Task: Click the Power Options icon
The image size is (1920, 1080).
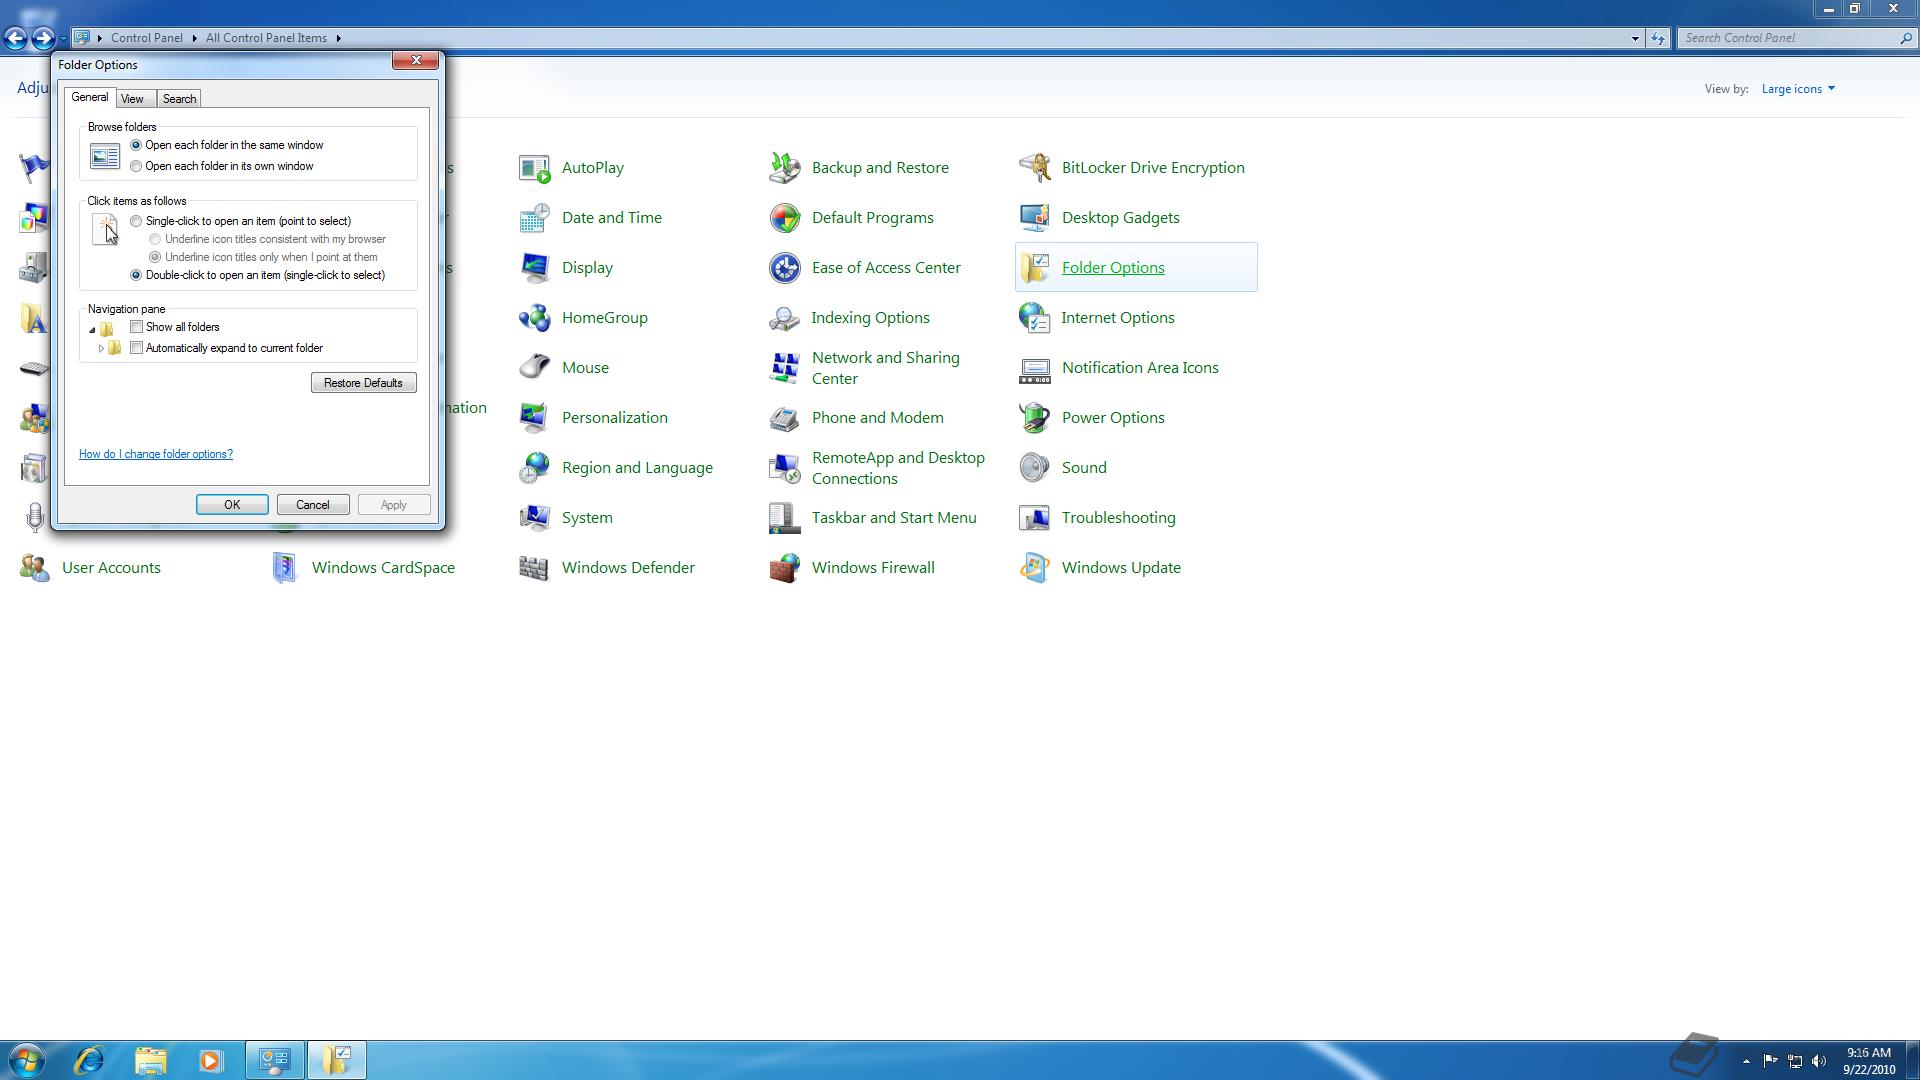Action: click(1035, 418)
